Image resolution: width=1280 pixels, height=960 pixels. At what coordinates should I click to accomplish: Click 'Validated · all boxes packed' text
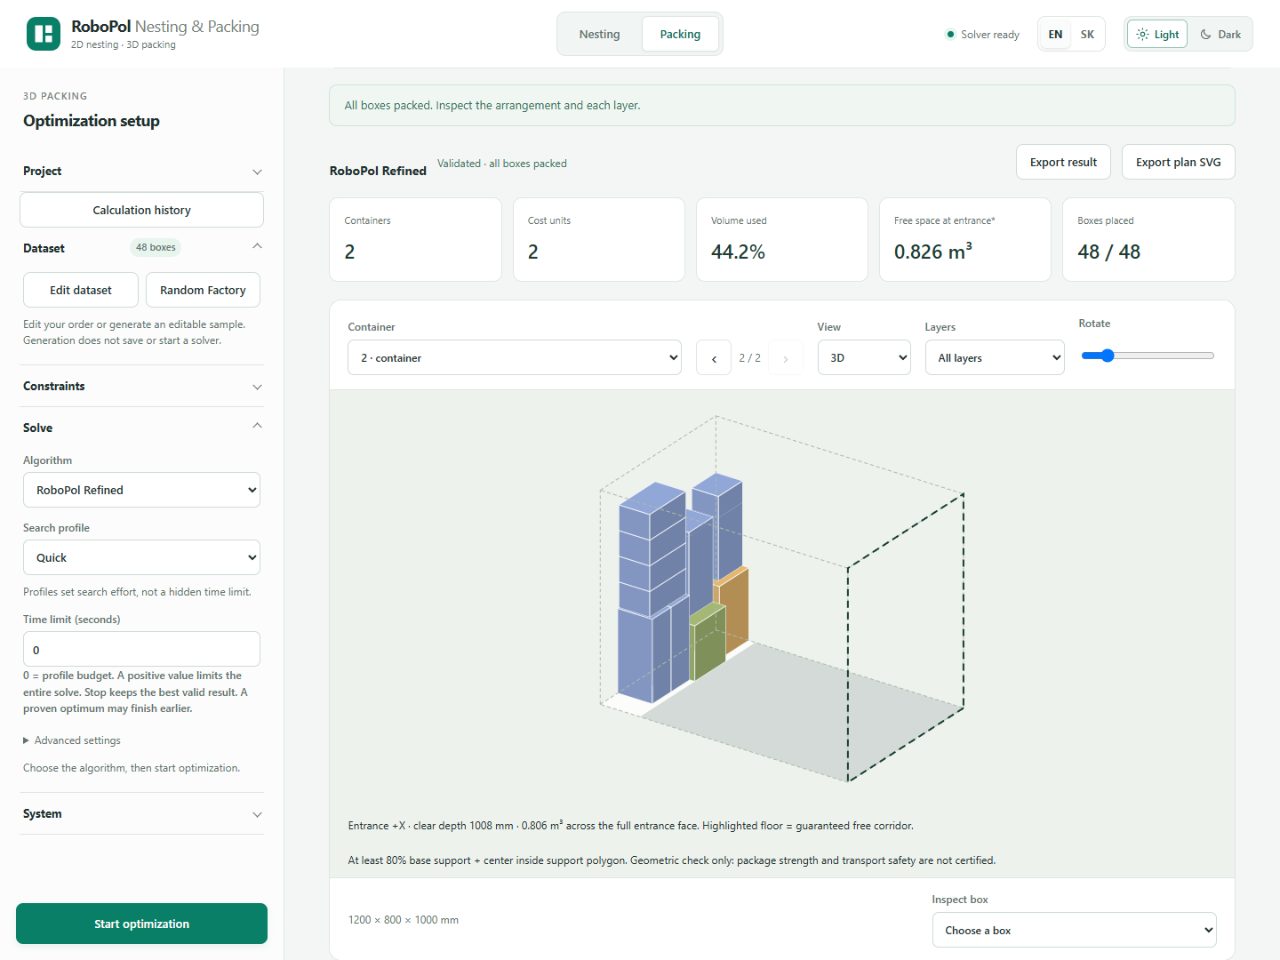click(x=502, y=164)
